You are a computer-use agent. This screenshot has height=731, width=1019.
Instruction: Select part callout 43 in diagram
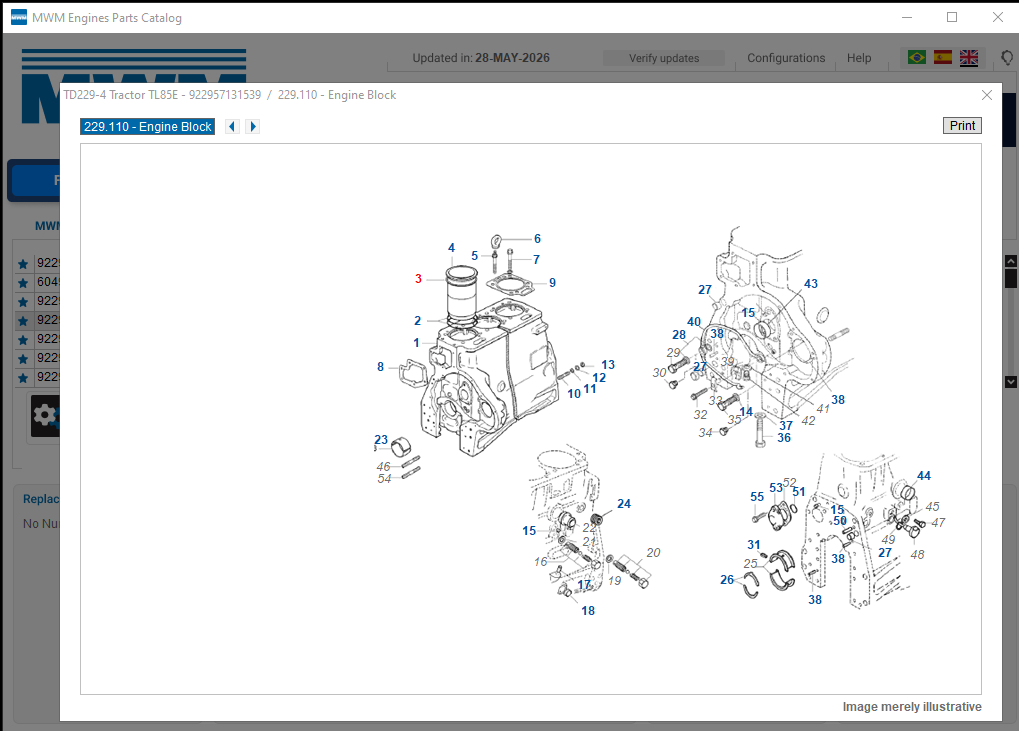click(x=810, y=284)
